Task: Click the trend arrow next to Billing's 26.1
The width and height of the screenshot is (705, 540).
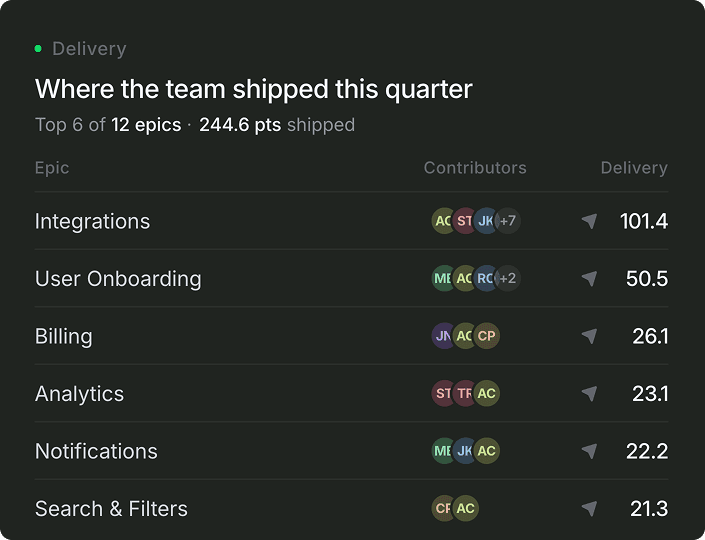Action: coord(589,336)
